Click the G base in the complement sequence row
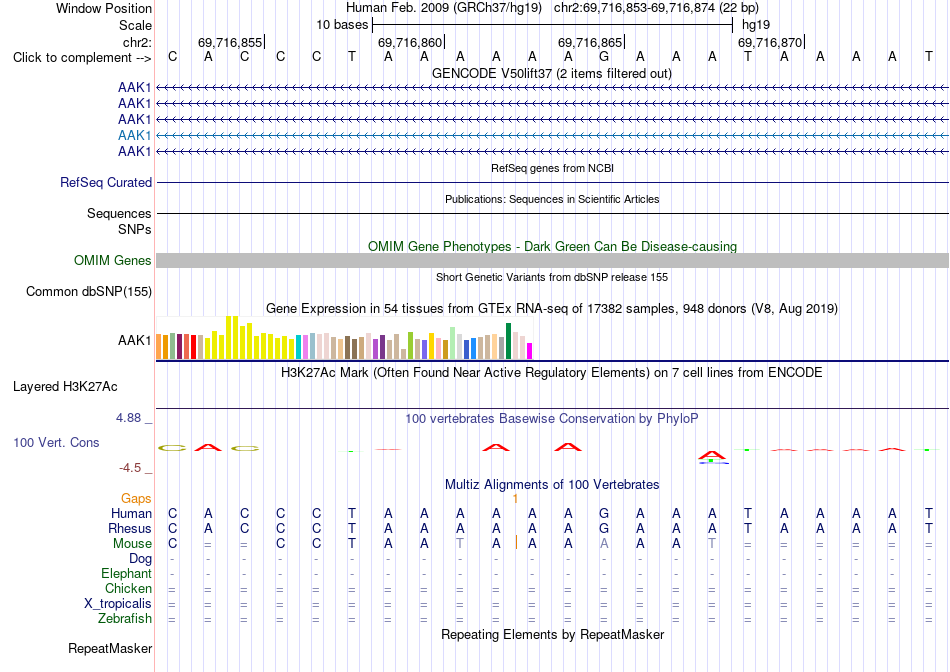 [x=604, y=57]
